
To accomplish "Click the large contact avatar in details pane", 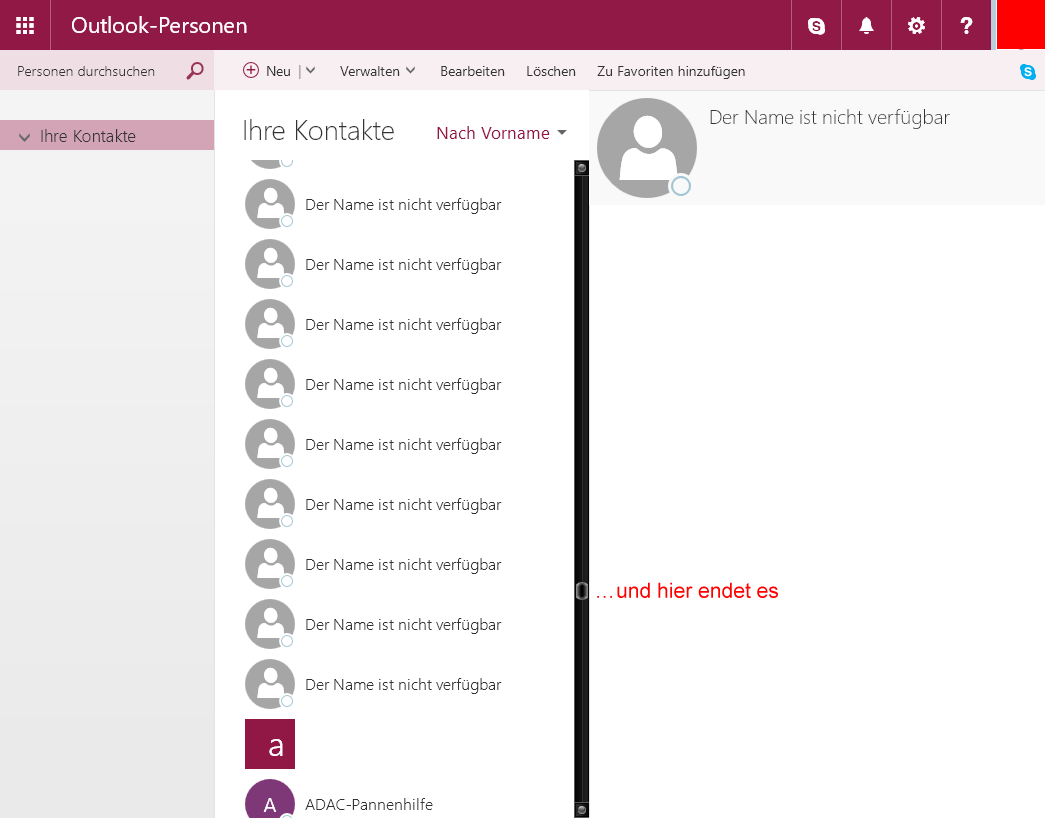I will point(646,148).
